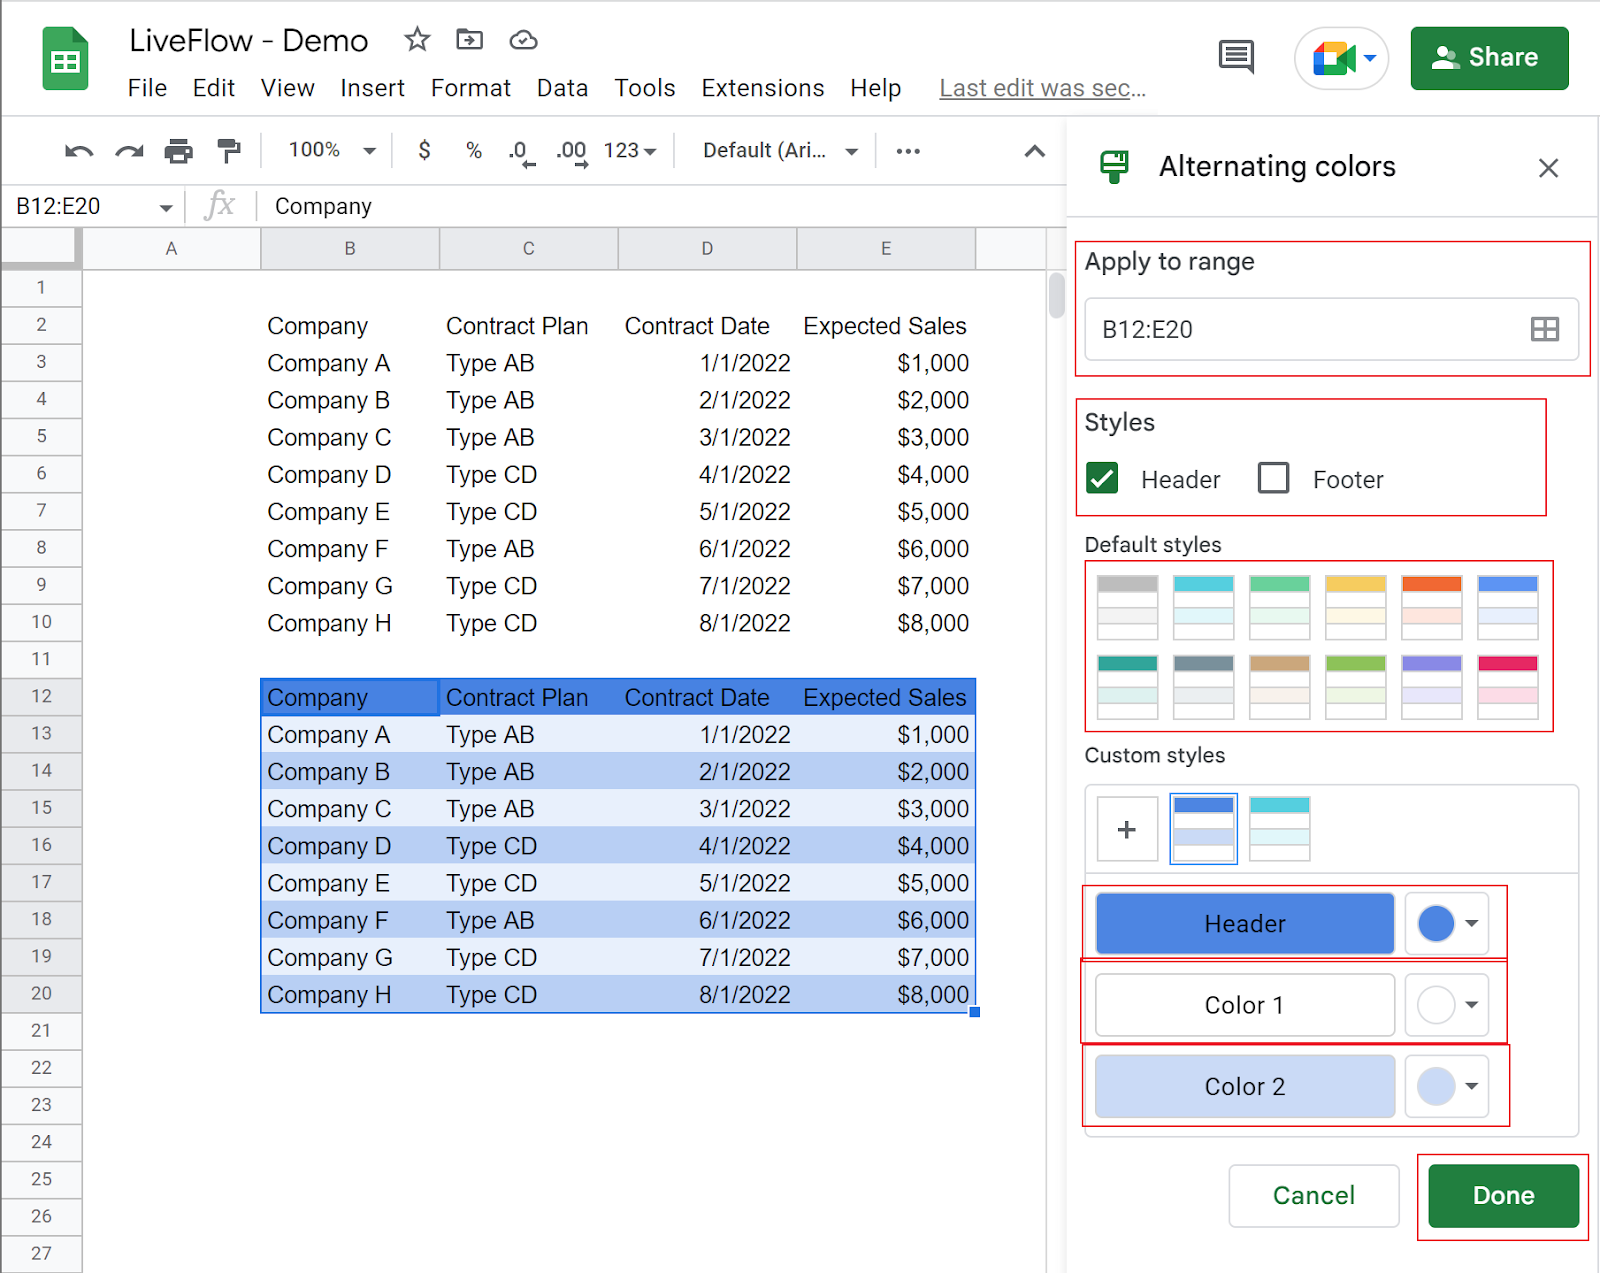Select the teal default alternating color style
The image size is (1600, 1273).
pyautogui.click(x=1127, y=686)
